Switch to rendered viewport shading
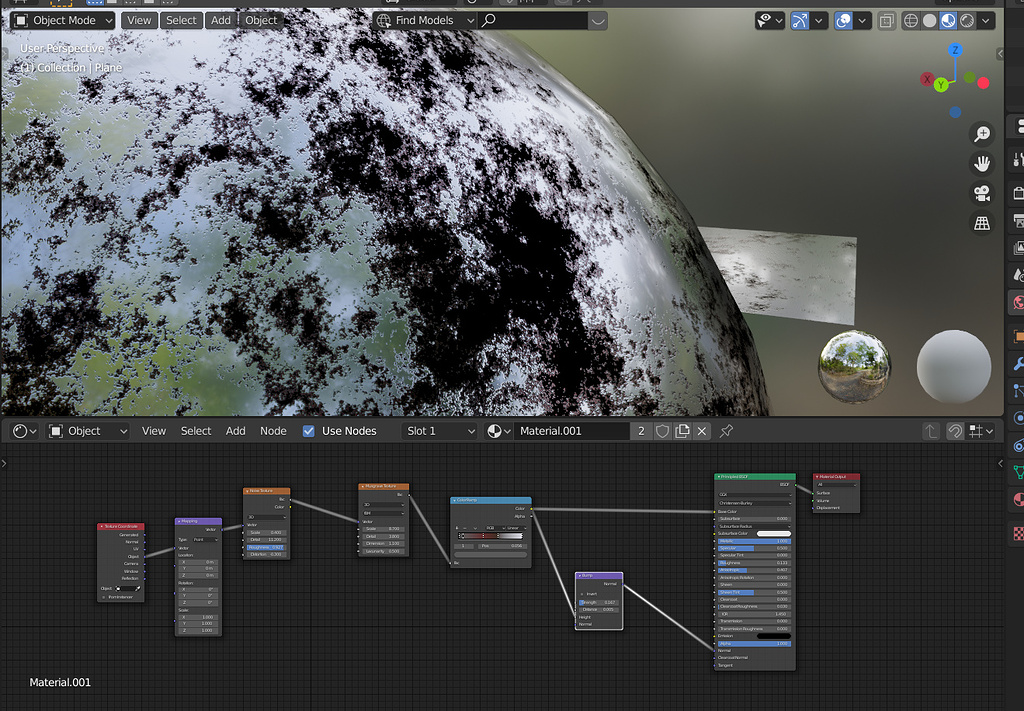This screenshot has width=1024, height=711. pyautogui.click(x=967, y=21)
